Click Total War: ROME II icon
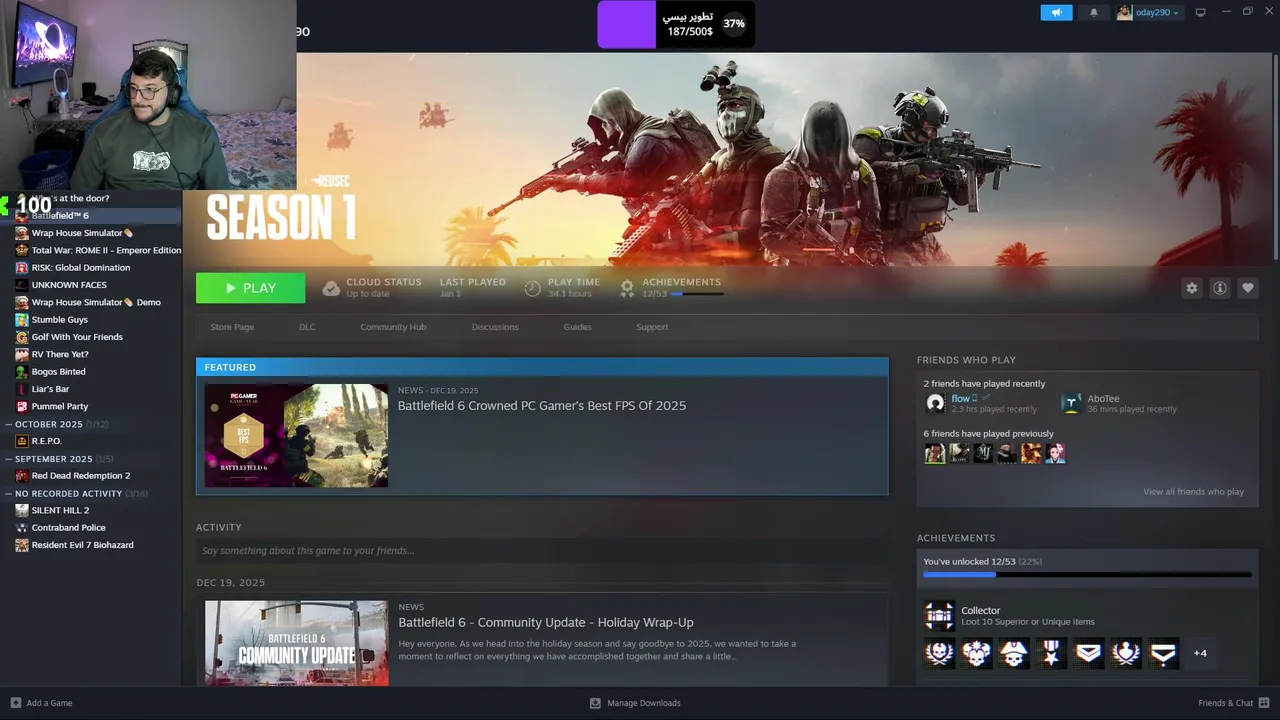Screen dimensions: 1280x720 click(x=22, y=250)
